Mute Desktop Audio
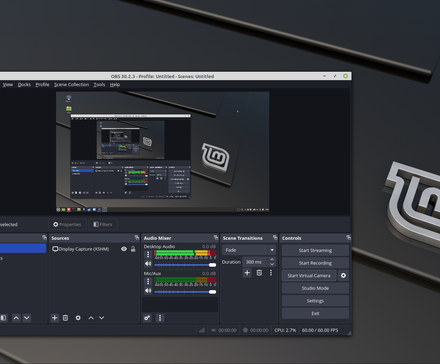Viewport: 440px width, 364px height. (148, 264)
